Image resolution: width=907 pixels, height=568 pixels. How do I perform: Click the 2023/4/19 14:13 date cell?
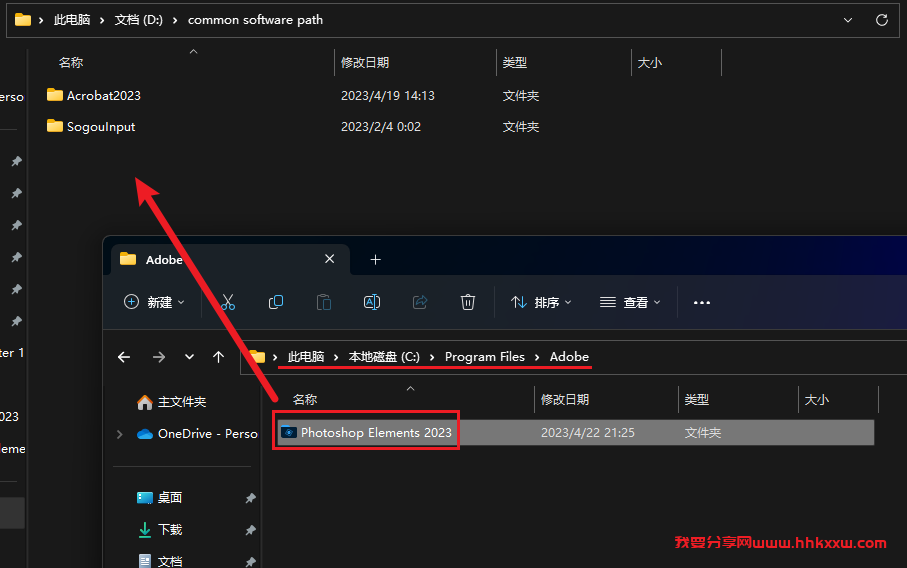click(x=388, y=95)
